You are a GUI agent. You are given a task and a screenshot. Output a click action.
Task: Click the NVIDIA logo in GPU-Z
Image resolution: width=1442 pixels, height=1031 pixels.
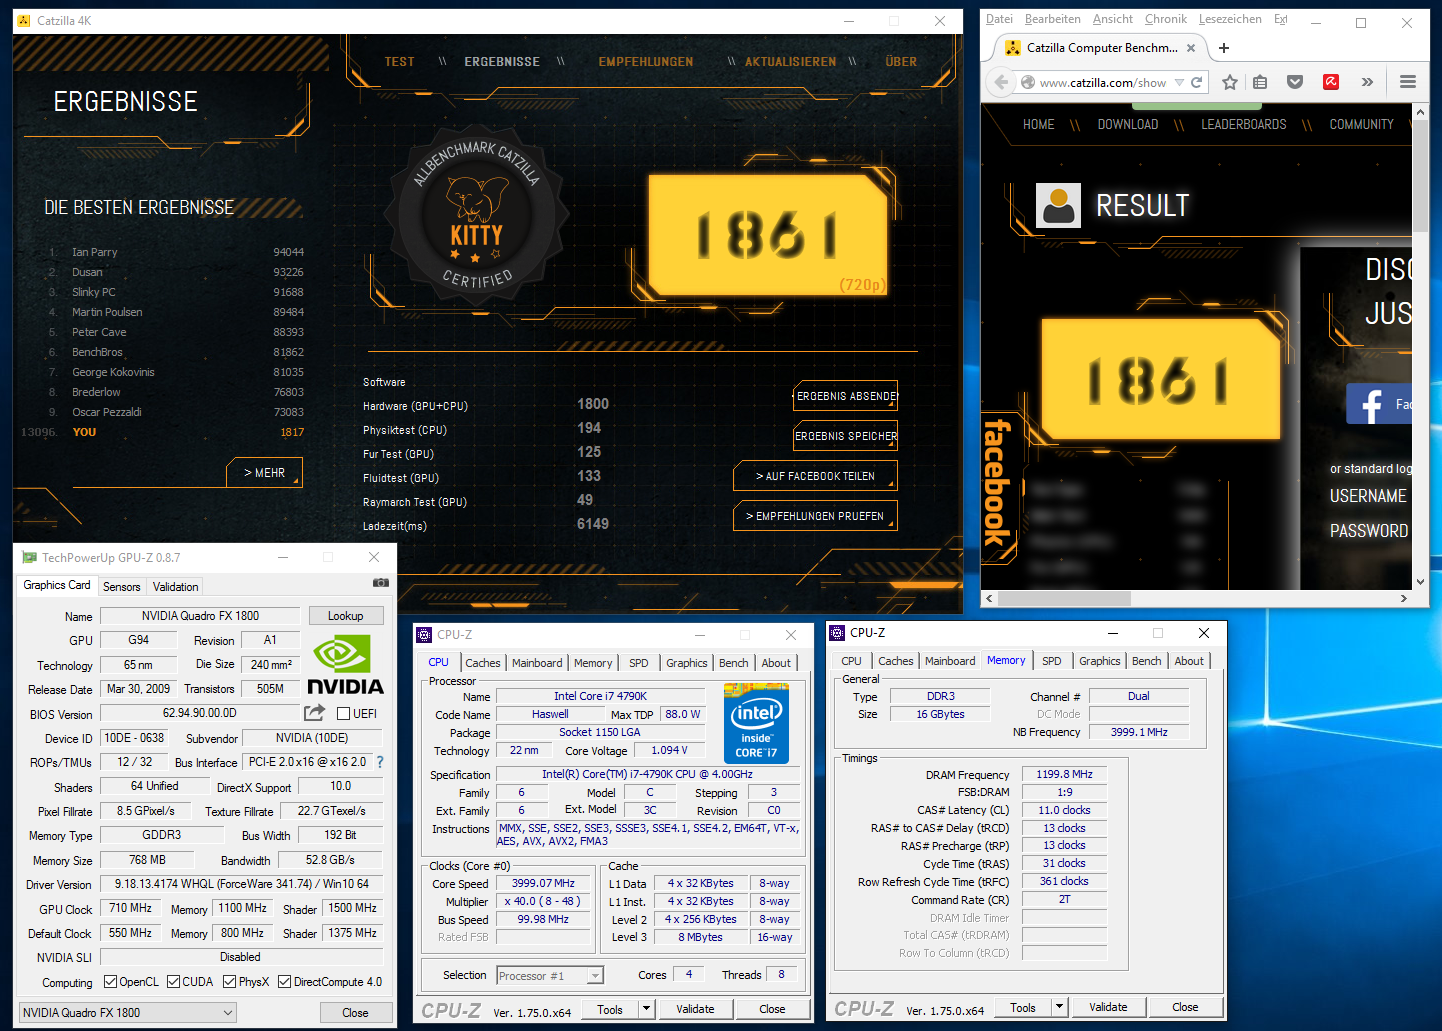[x=345, y=667]
